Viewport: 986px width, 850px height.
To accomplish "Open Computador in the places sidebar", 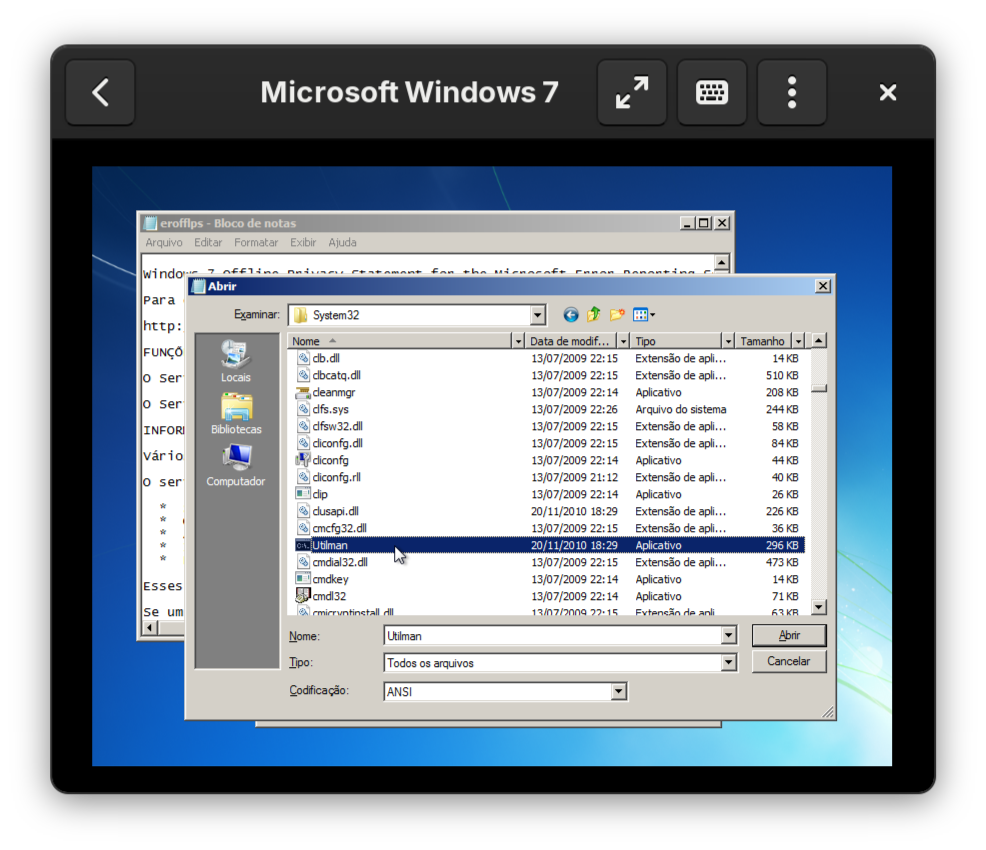I will (236, 466).
